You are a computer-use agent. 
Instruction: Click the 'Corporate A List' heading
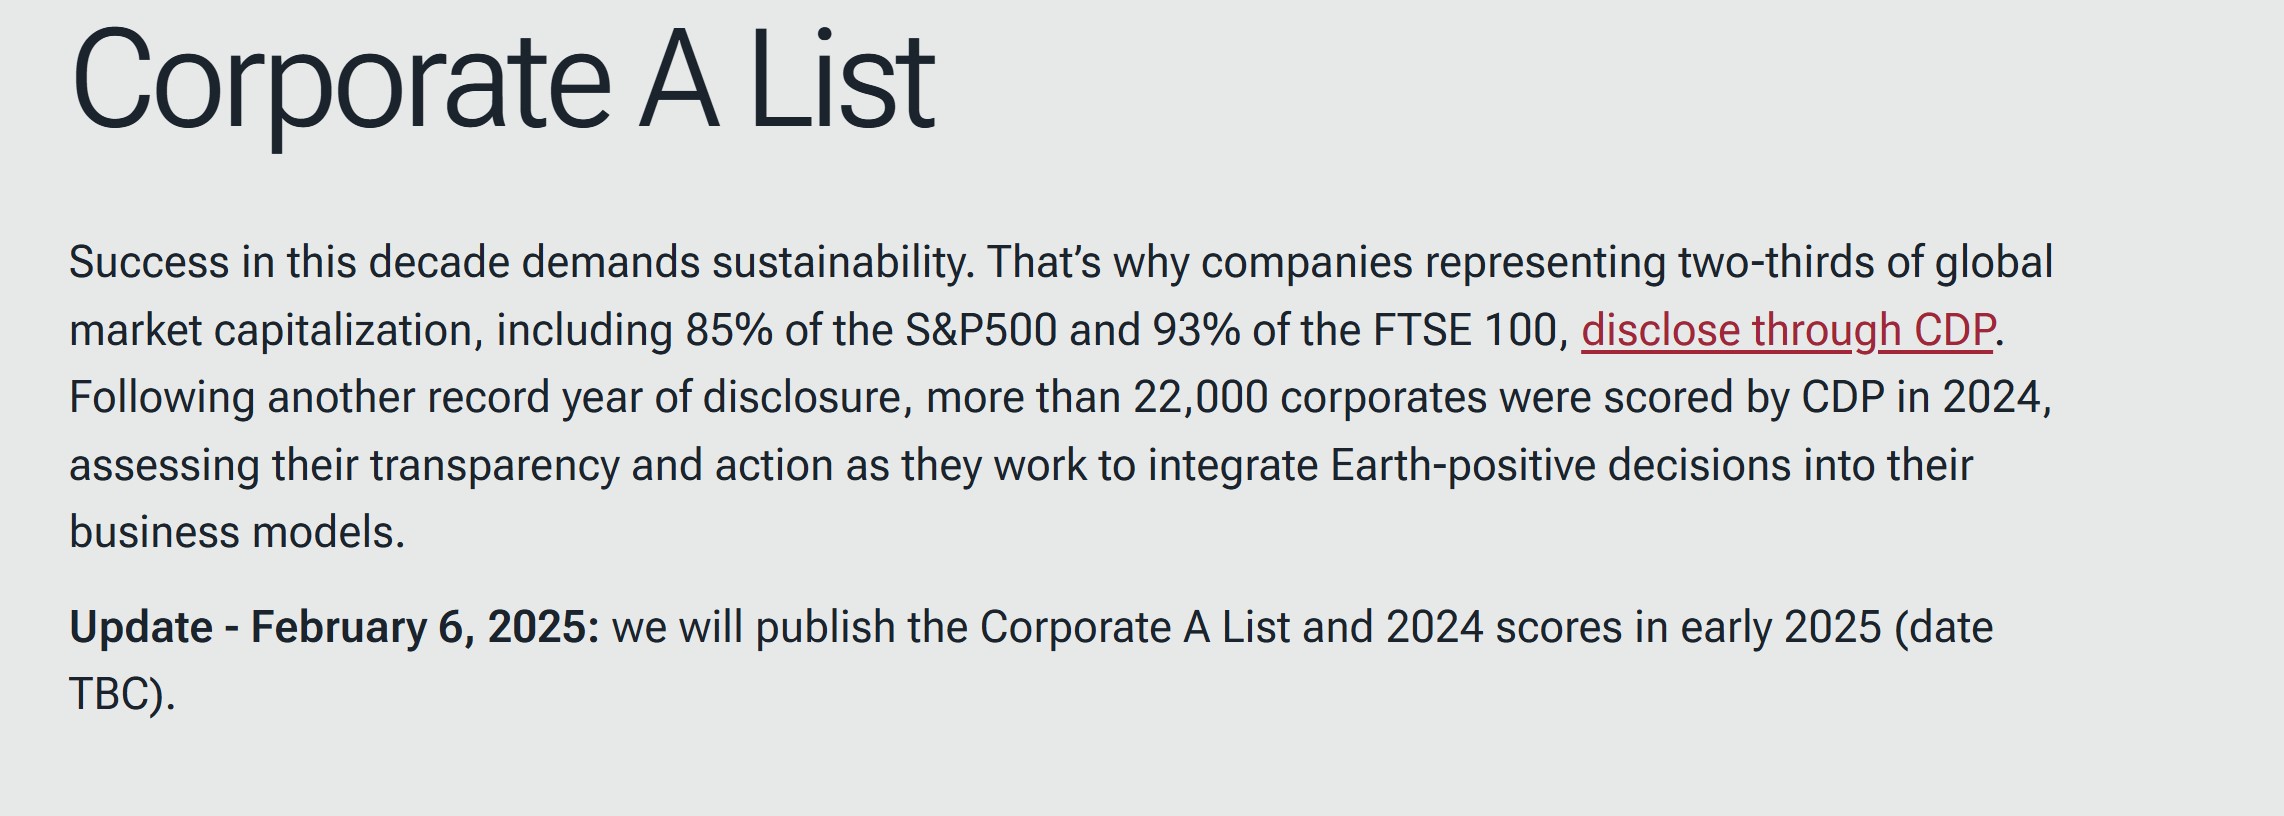pyautogui.click(x=502, y=80)
